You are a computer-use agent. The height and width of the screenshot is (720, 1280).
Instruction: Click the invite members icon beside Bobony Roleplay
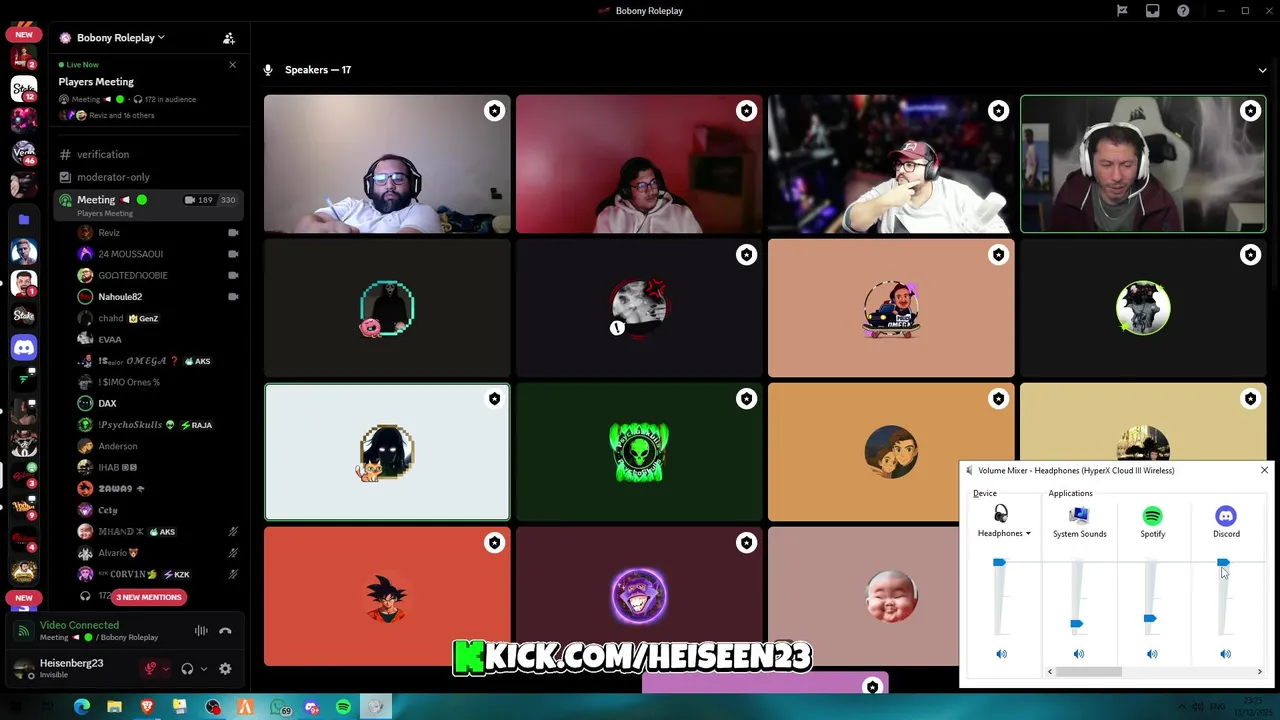[x=229, y=38]
